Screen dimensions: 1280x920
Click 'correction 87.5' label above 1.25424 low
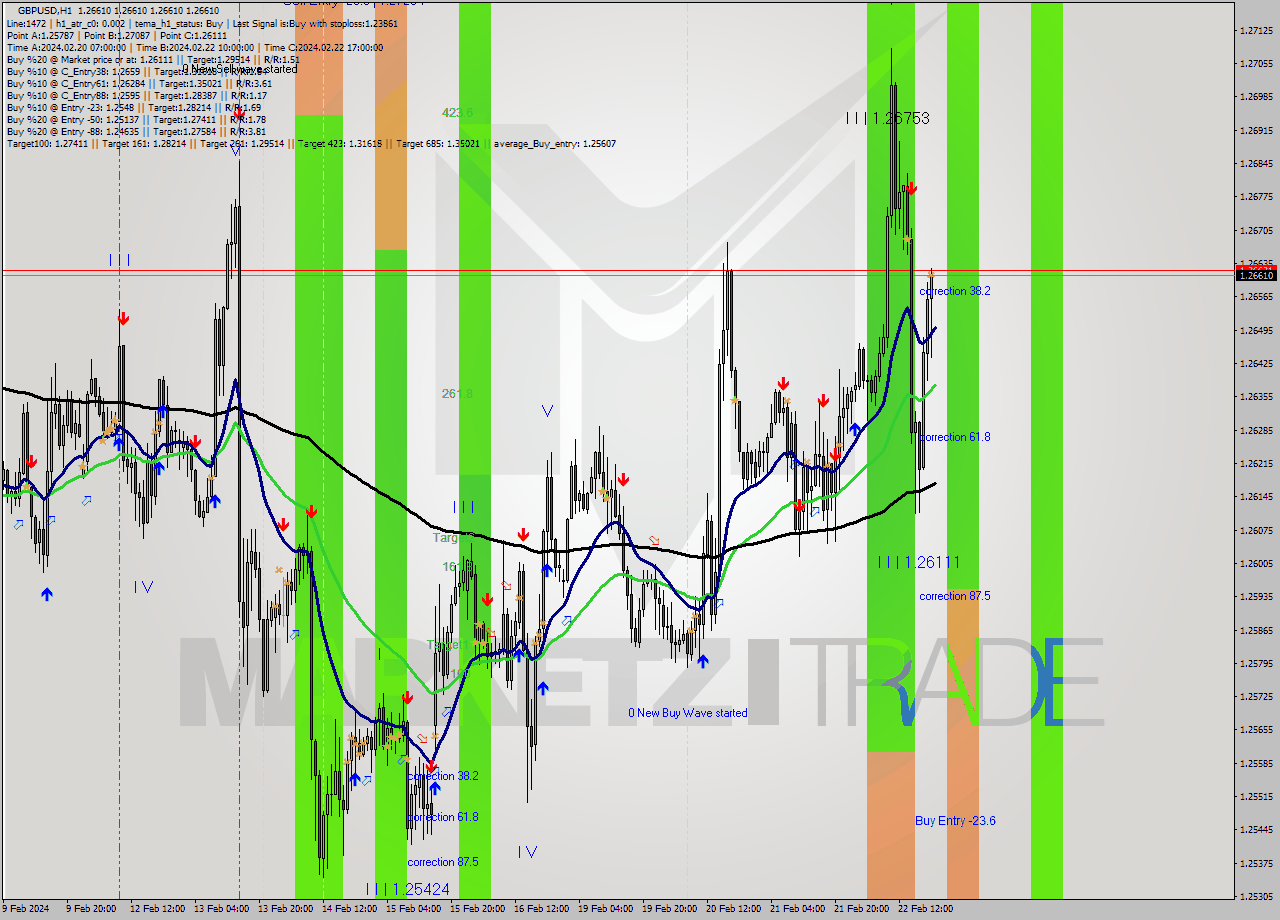[443, 862]
